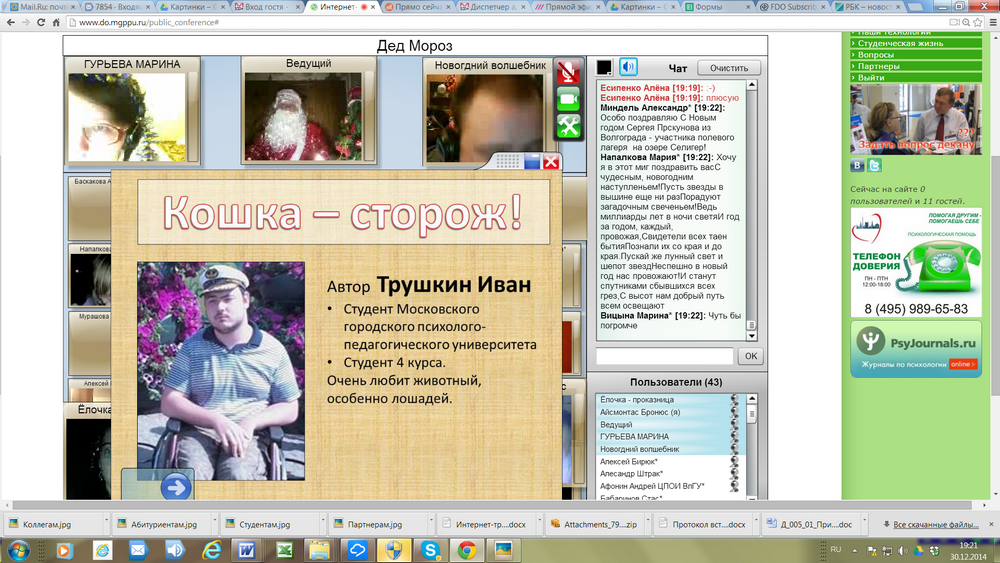Select user Алесандр Штрак in list
The height and width of the screenshot is (563, 1000).
pyautogui.click(x=668, y=474)
